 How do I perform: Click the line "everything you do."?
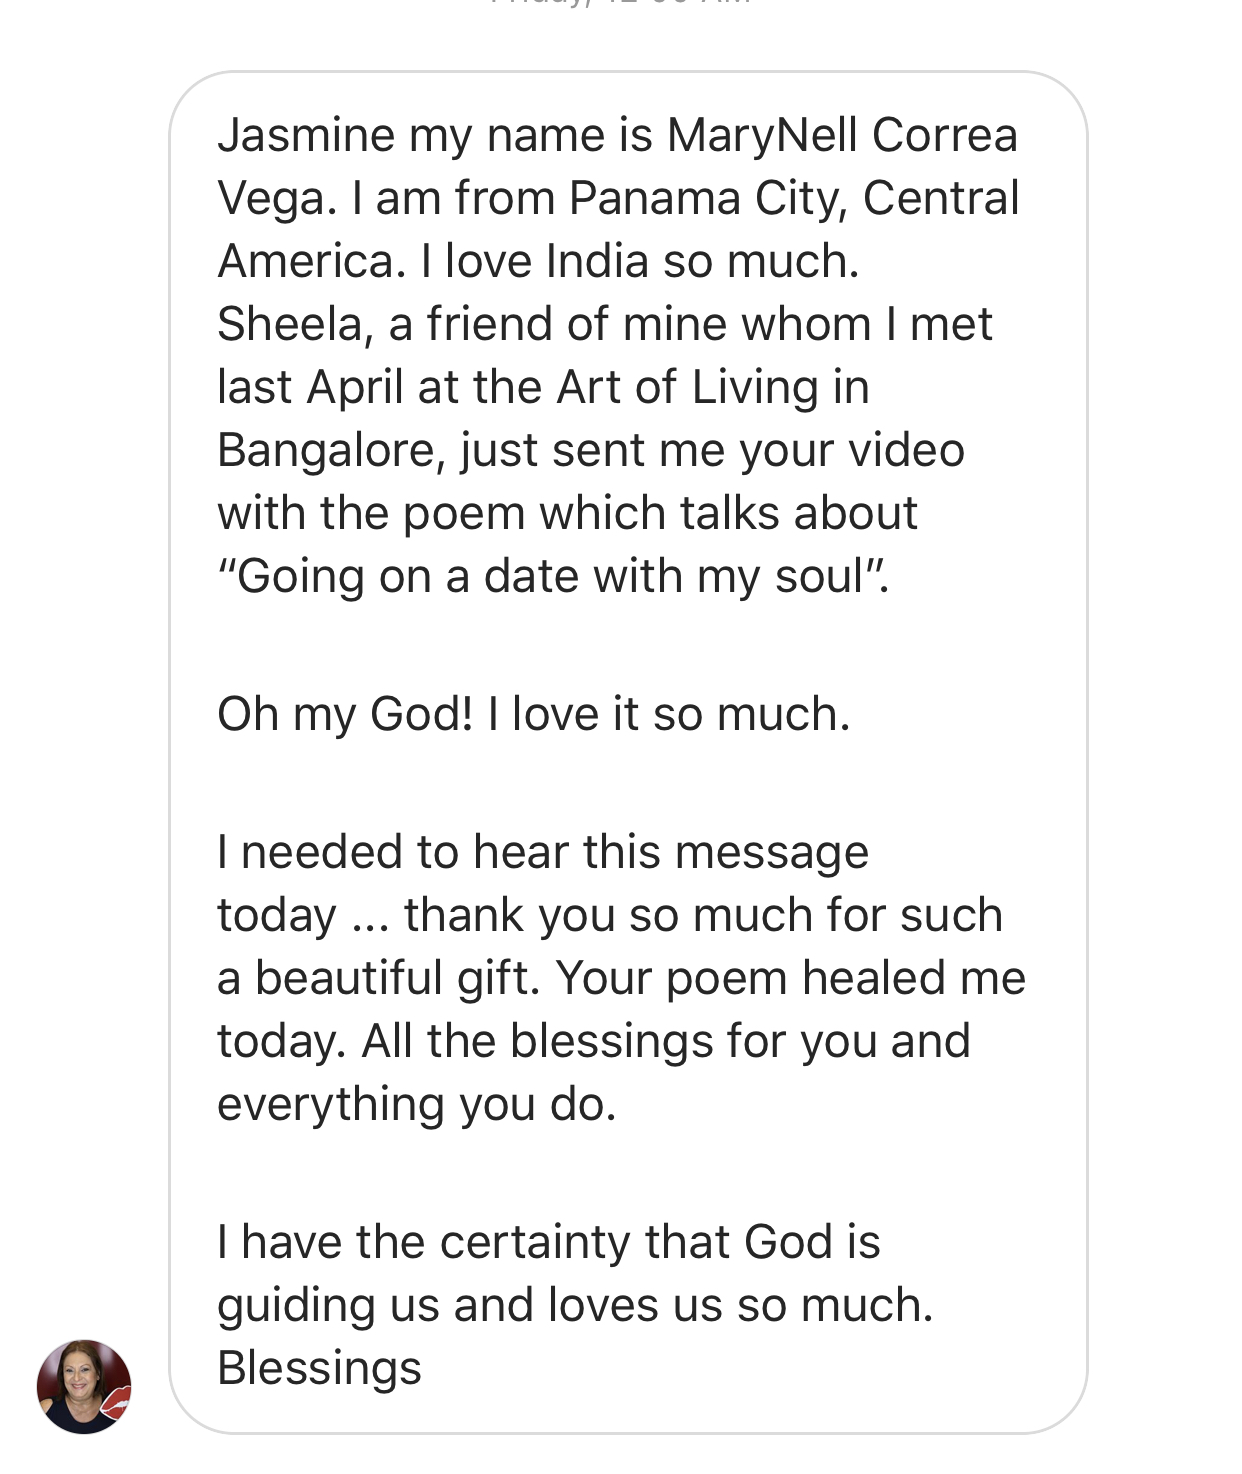click(x=416, y=1104)
